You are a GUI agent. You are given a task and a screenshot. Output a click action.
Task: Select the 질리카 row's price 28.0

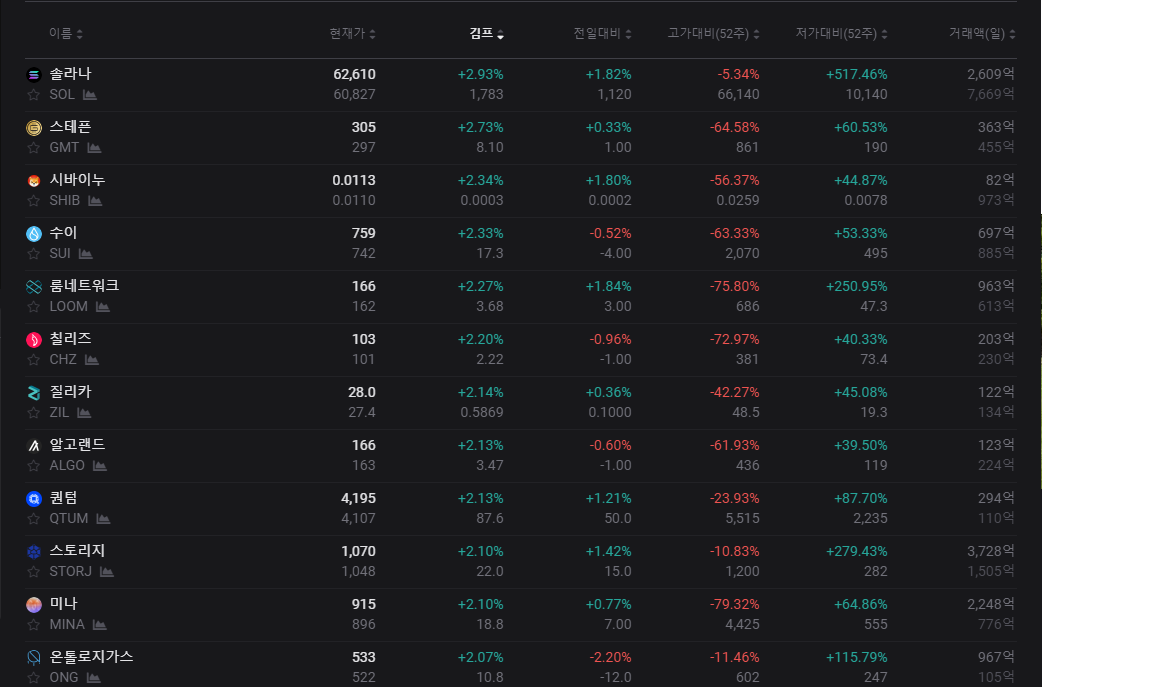362,392
